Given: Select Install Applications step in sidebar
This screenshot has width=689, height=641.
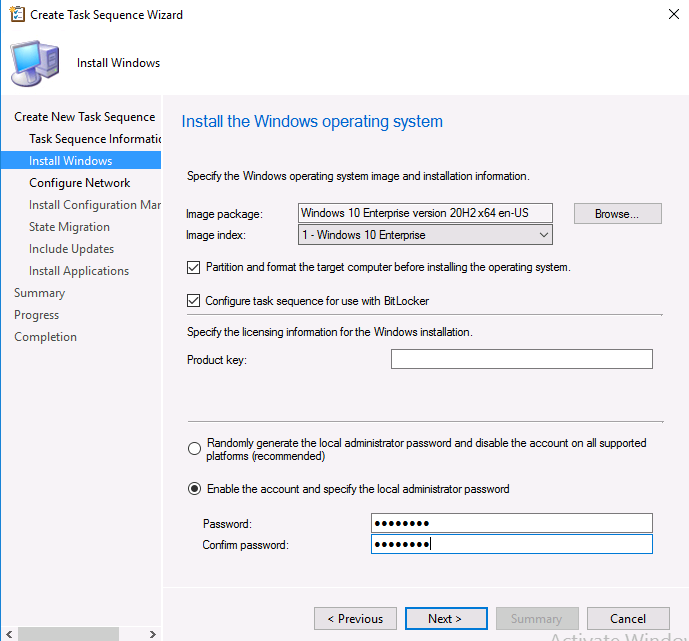Looking at the screenshot, I should (79, 271).
